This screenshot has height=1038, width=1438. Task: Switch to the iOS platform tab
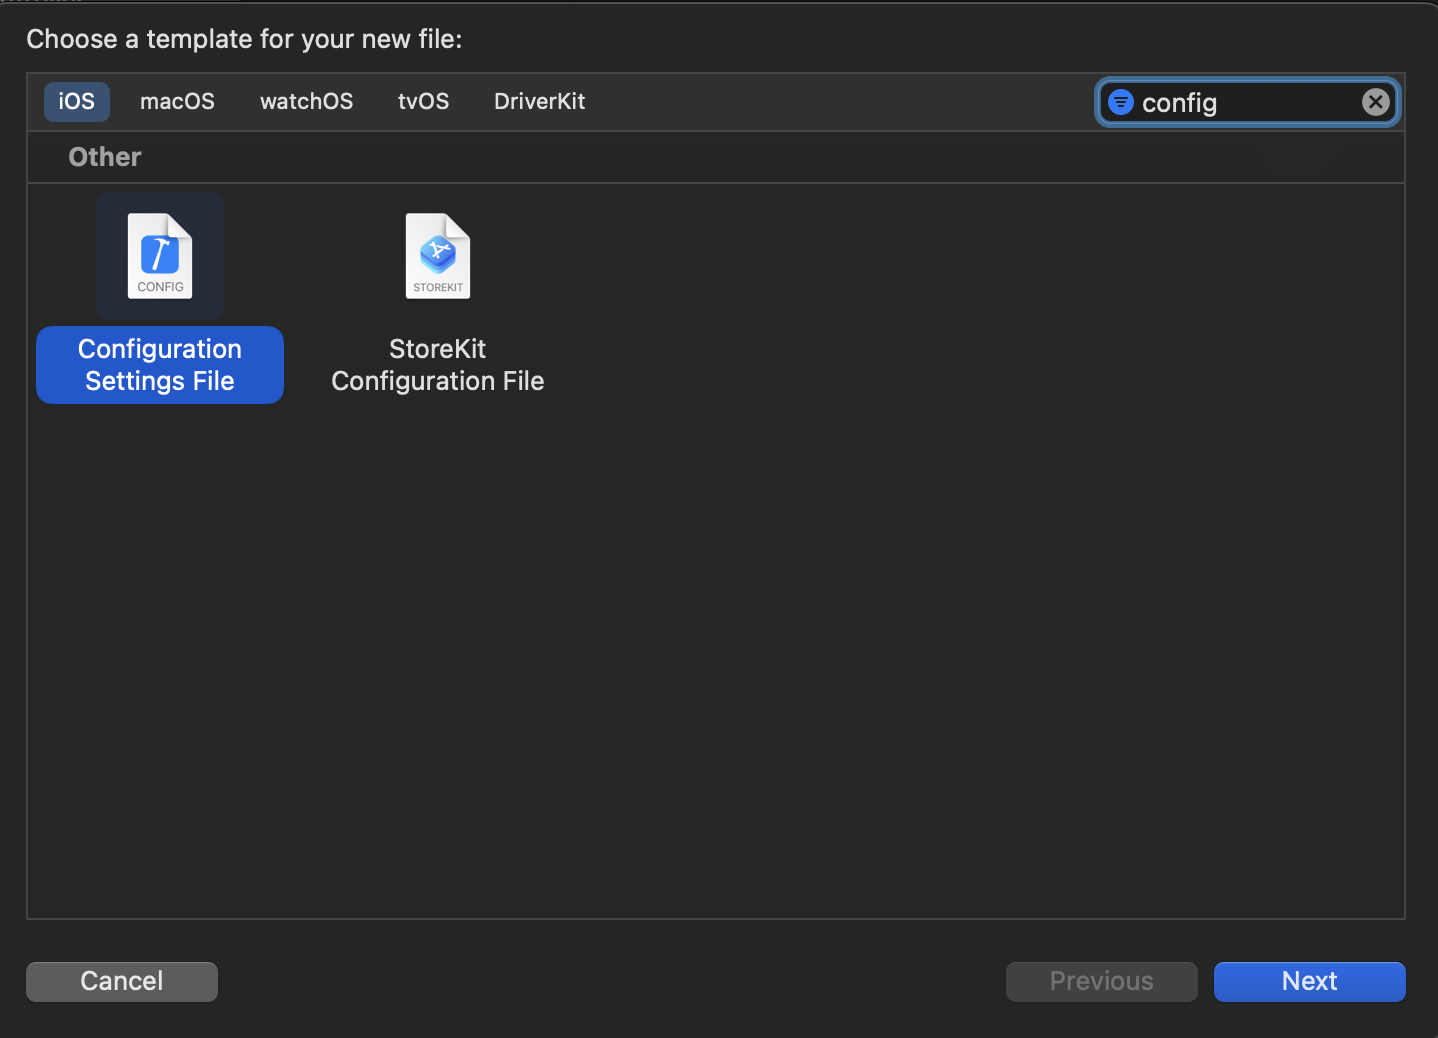coord(77,102)
